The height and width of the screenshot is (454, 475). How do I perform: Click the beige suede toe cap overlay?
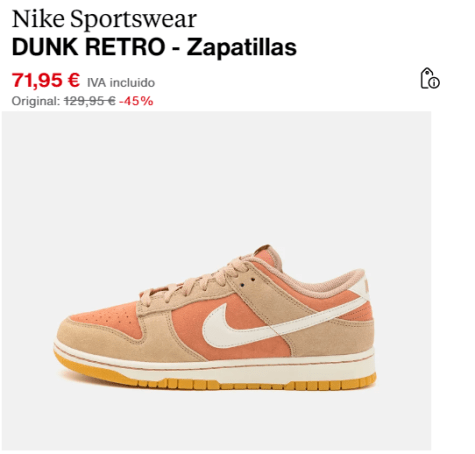pos(100,337)
